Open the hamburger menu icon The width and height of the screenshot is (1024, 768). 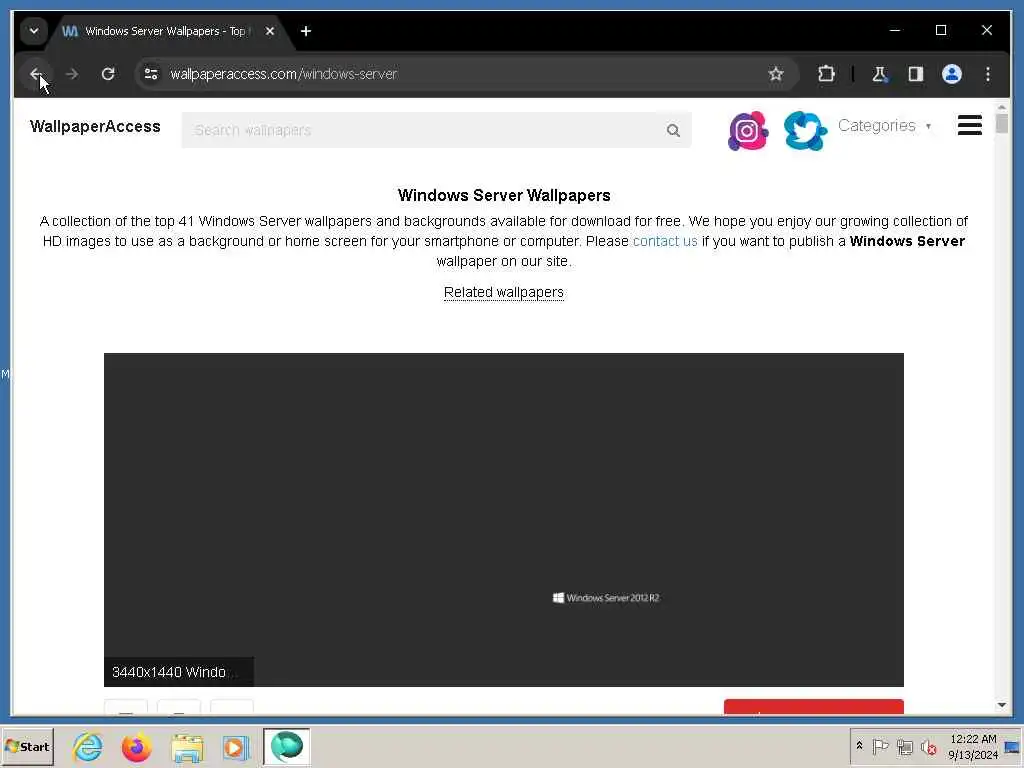(970, 125)
